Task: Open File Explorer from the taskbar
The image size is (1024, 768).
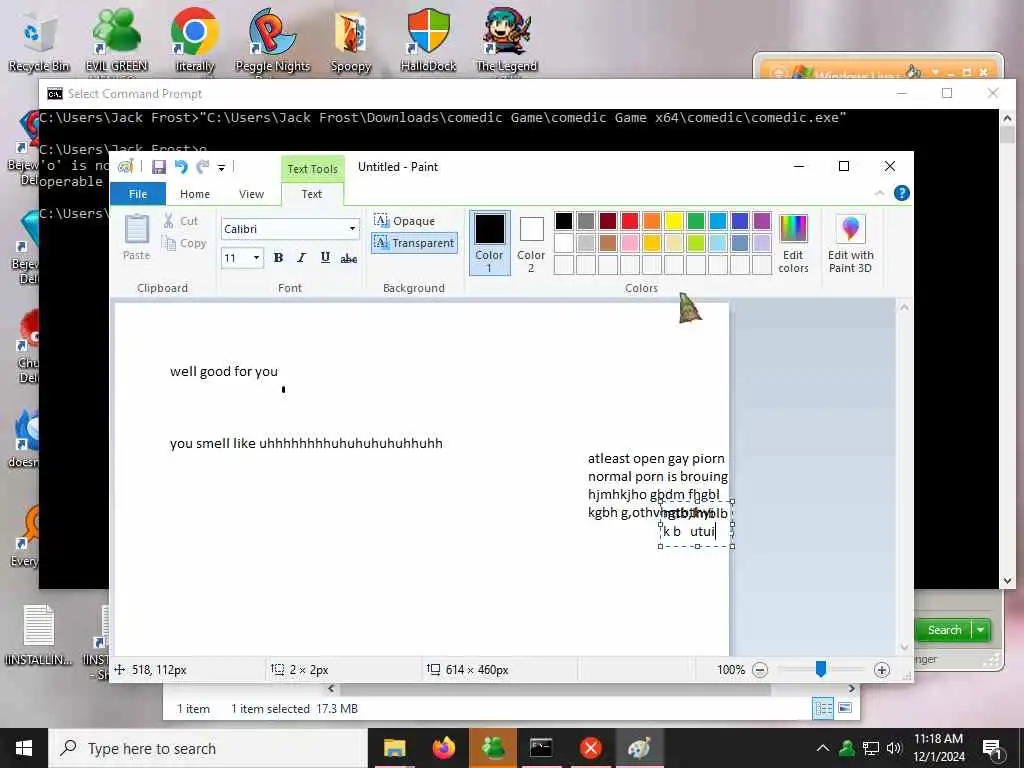Action: [394, 748]
